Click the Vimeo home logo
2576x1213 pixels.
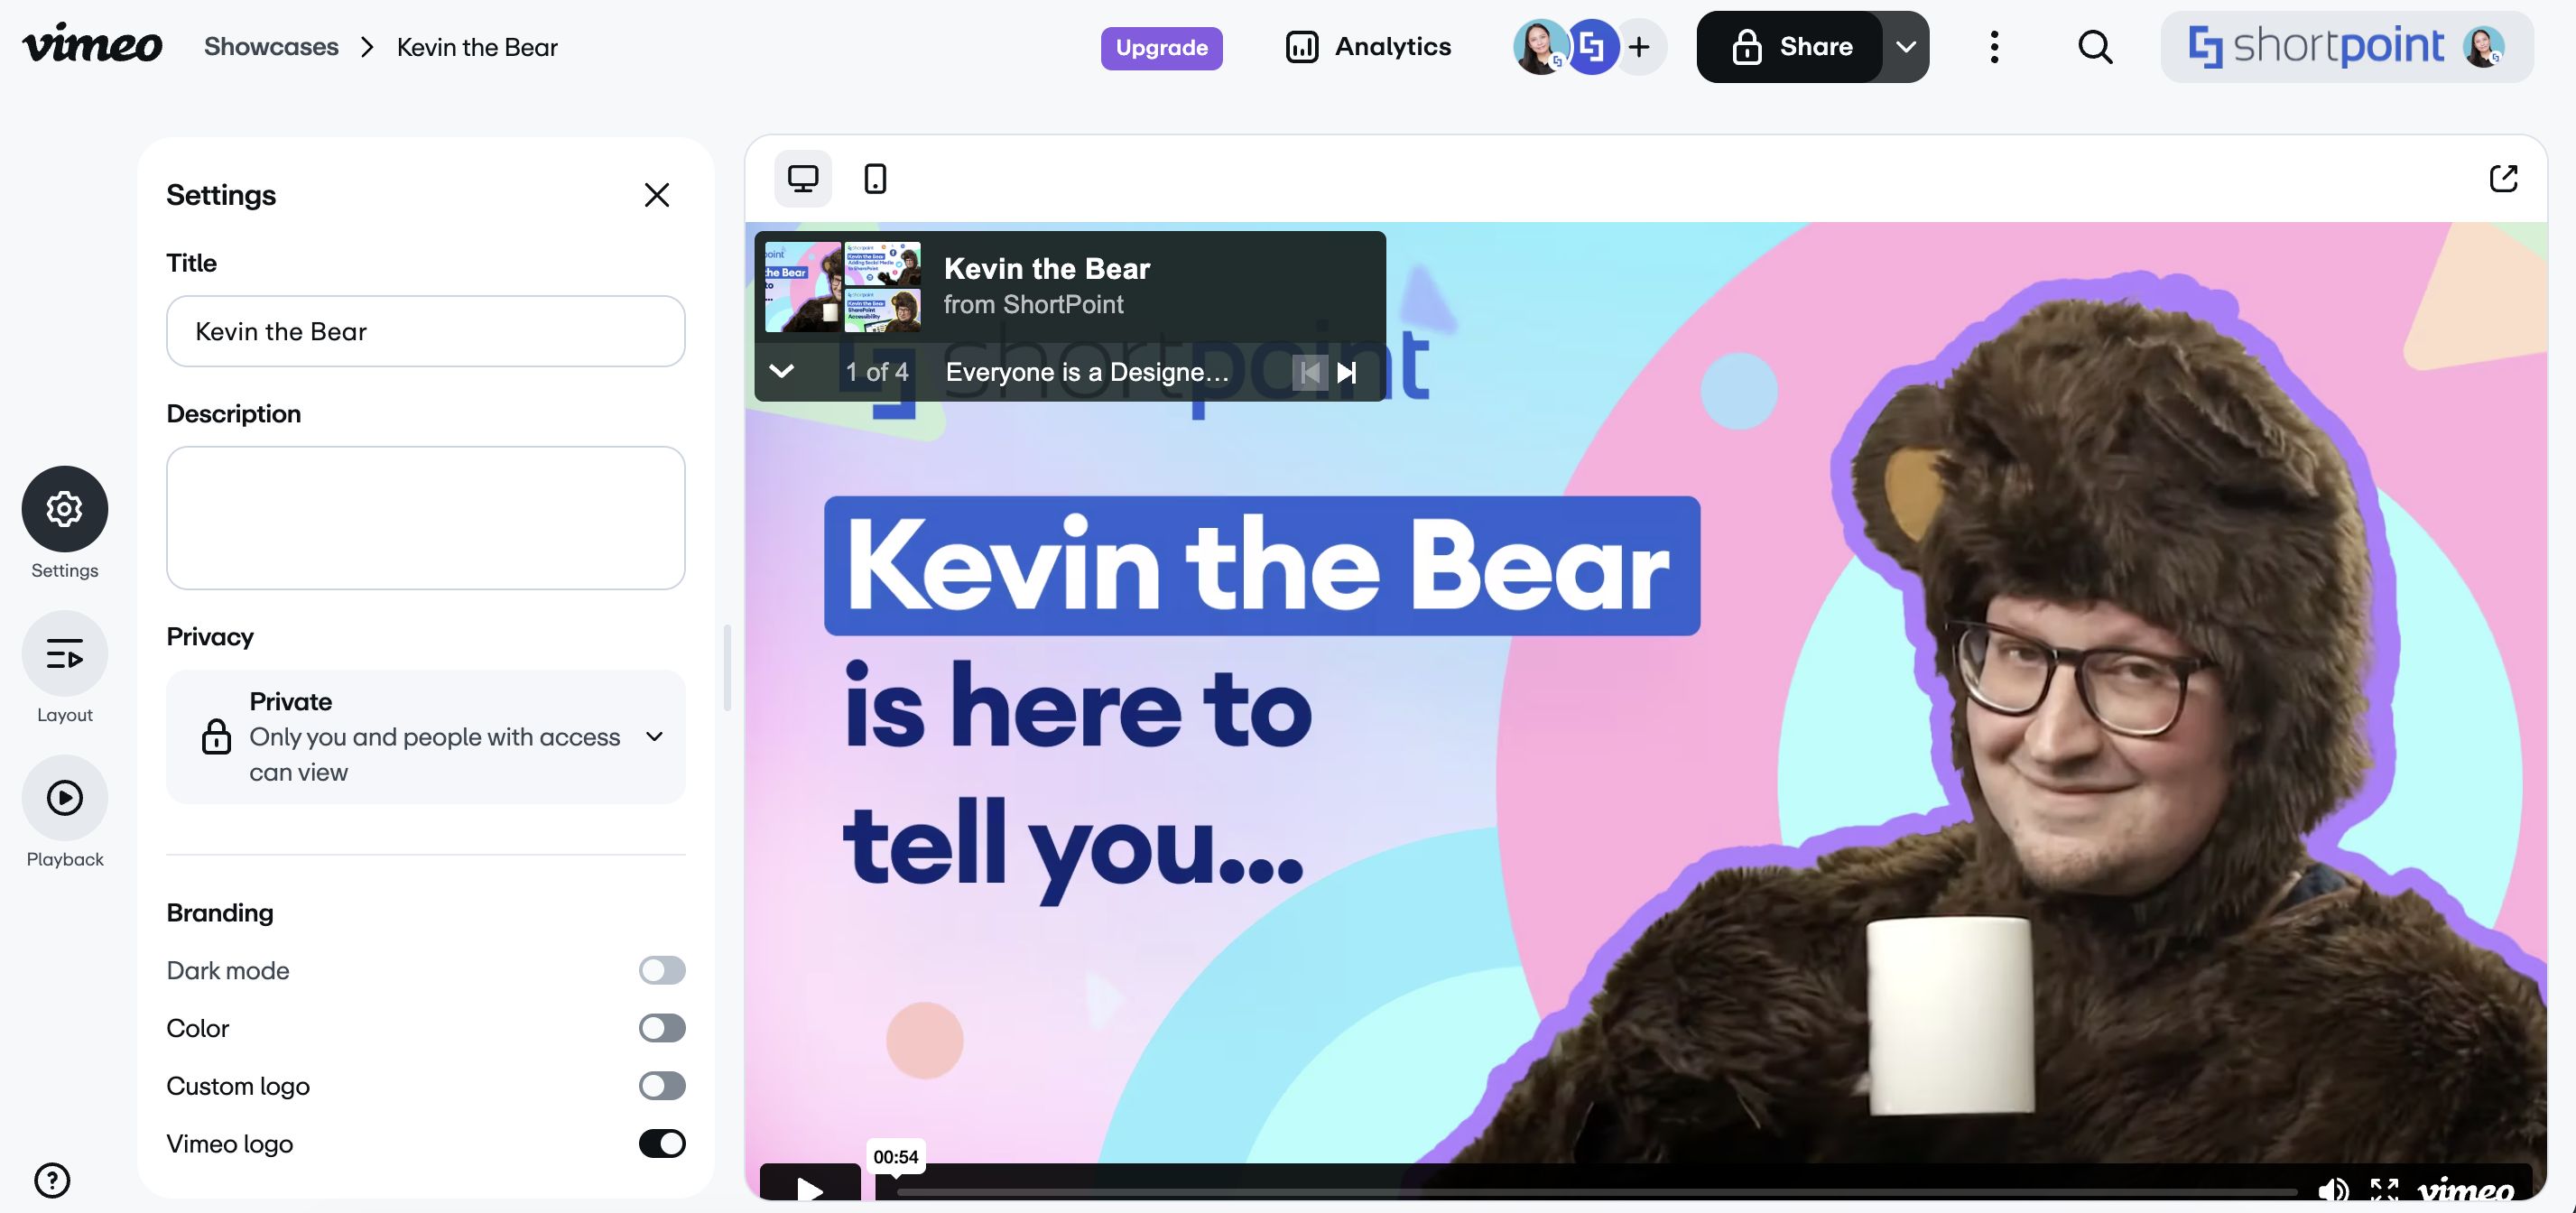pos(92,44)
